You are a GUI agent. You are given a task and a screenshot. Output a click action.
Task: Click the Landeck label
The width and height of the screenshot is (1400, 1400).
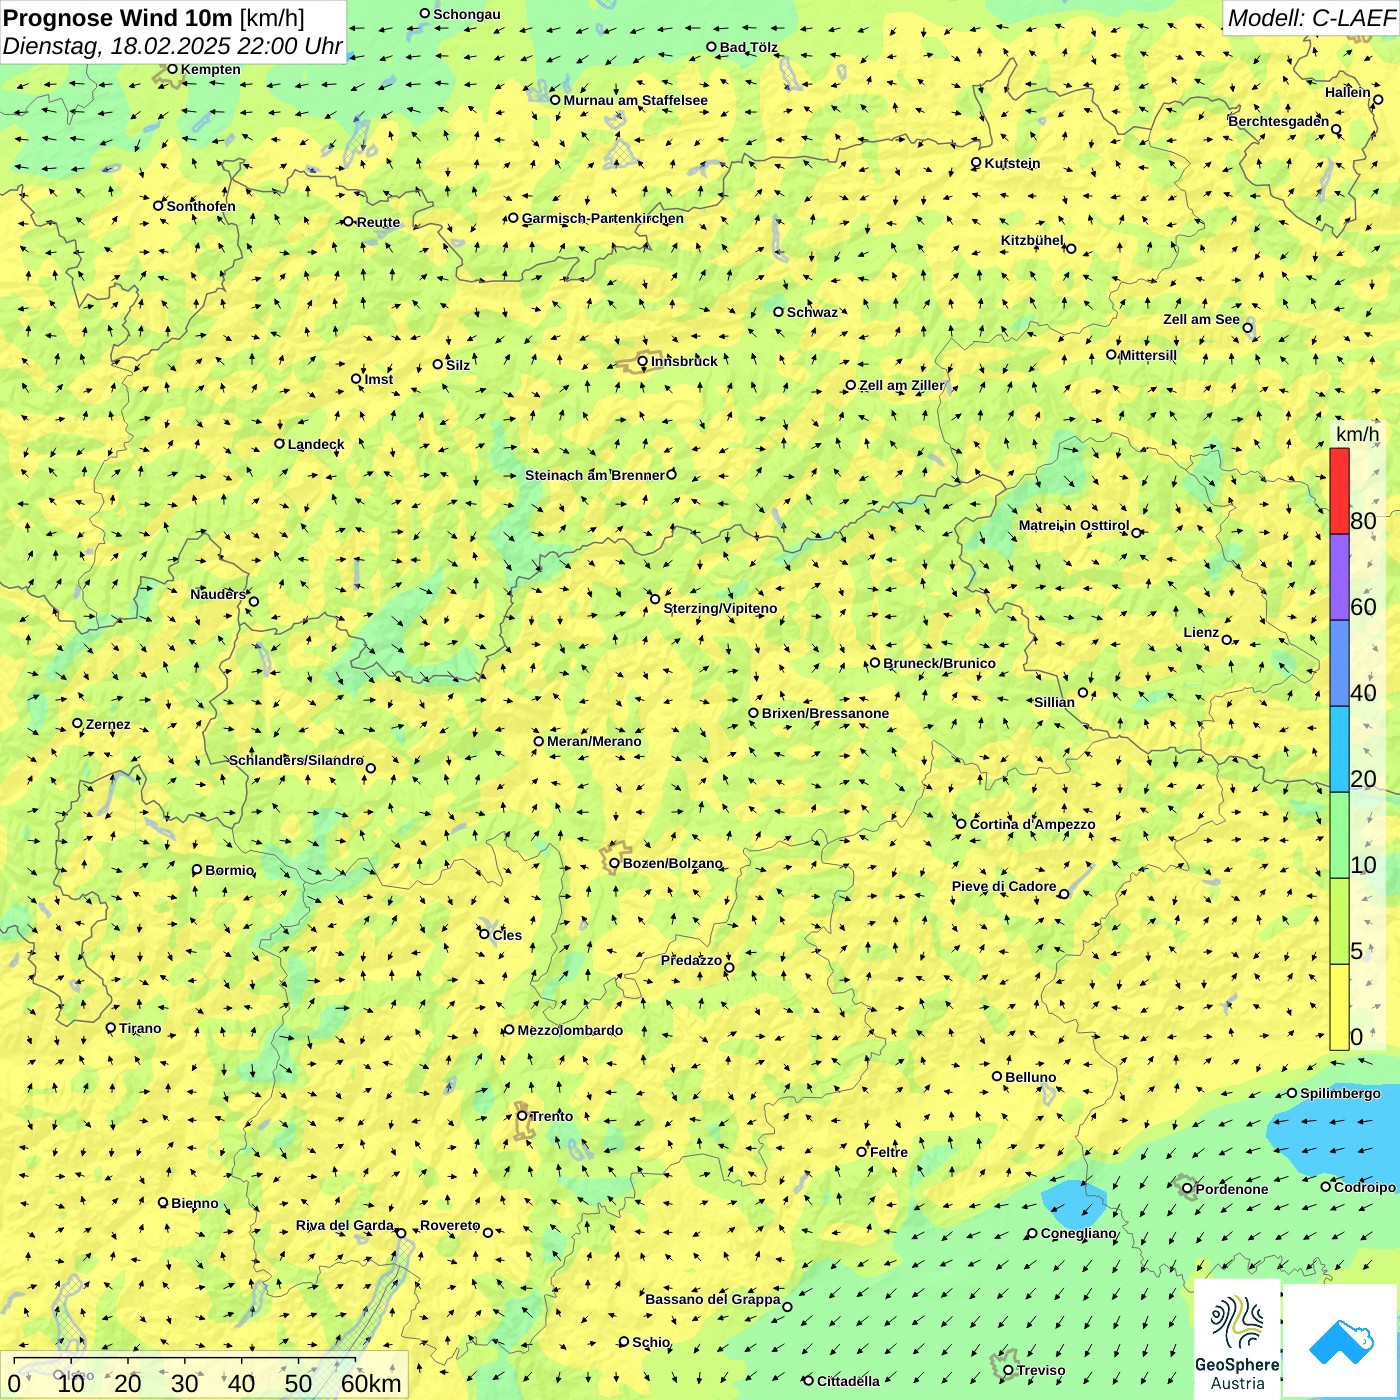[316, 444]
